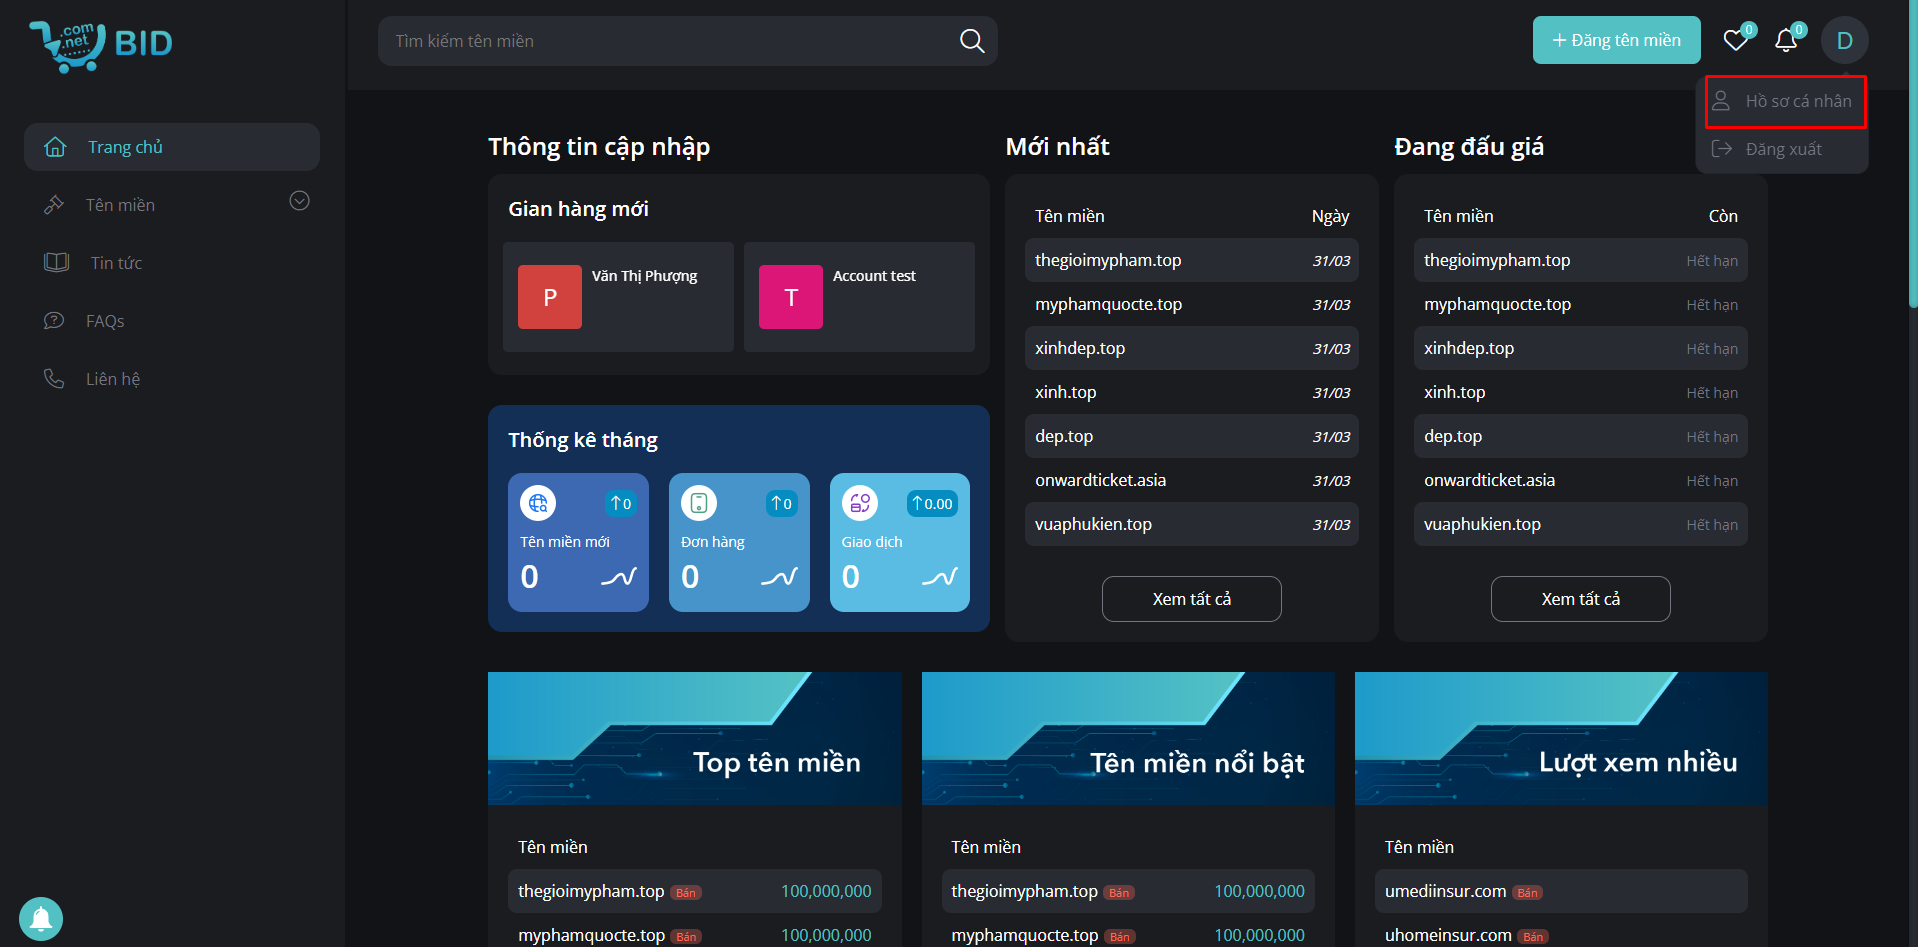Click the Đơn hàng stats icon
Screen dimensions: 1918x947
699,503
